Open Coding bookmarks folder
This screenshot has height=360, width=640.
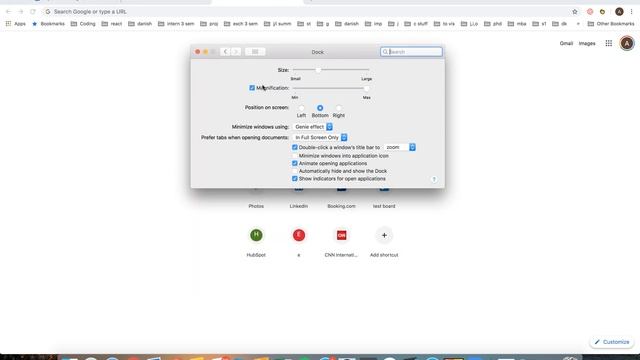click(83, 24)
